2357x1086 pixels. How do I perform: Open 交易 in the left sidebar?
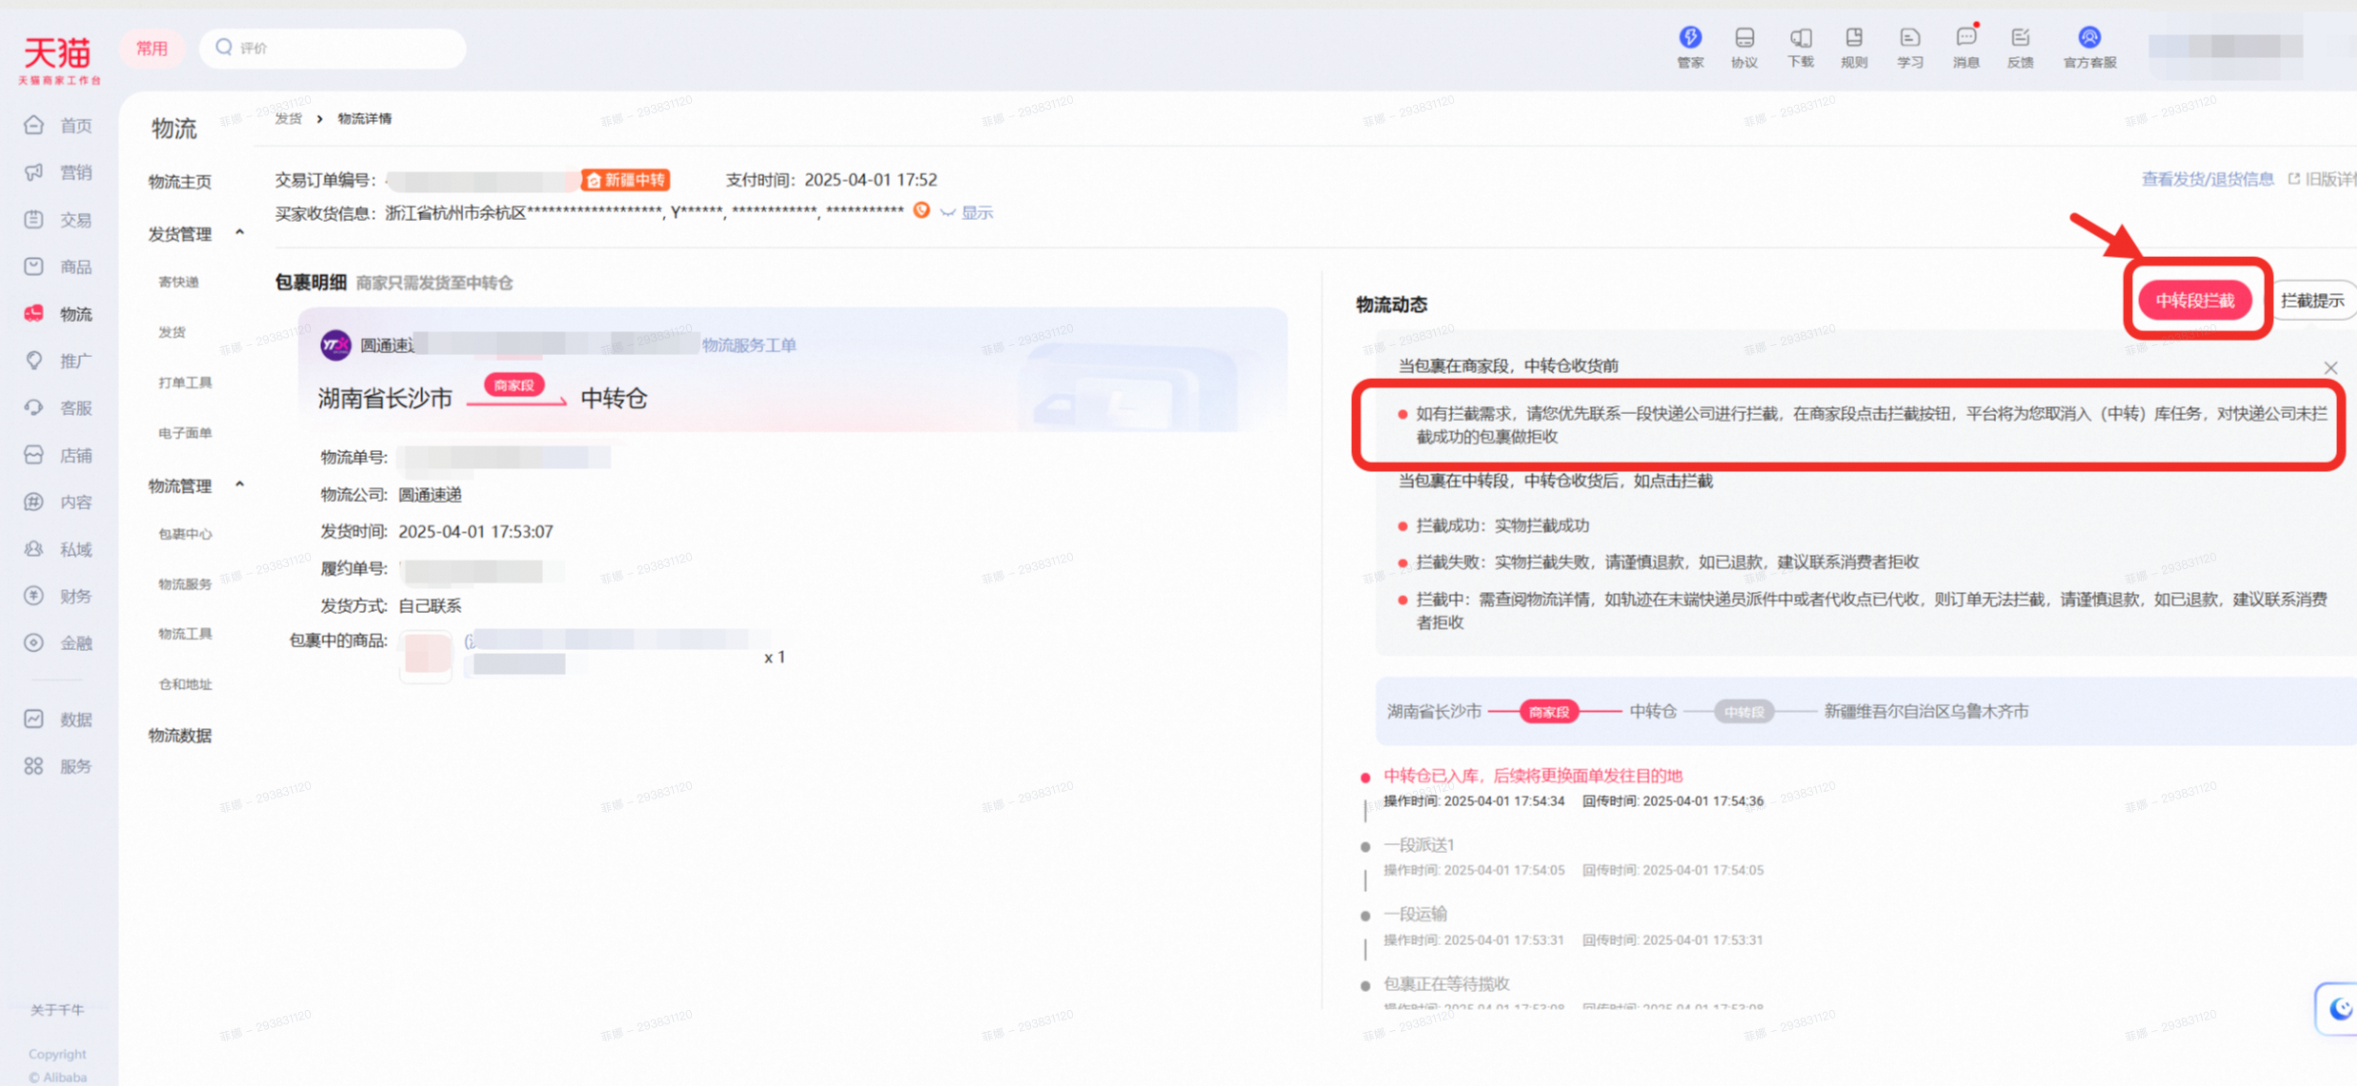[60, 219]
